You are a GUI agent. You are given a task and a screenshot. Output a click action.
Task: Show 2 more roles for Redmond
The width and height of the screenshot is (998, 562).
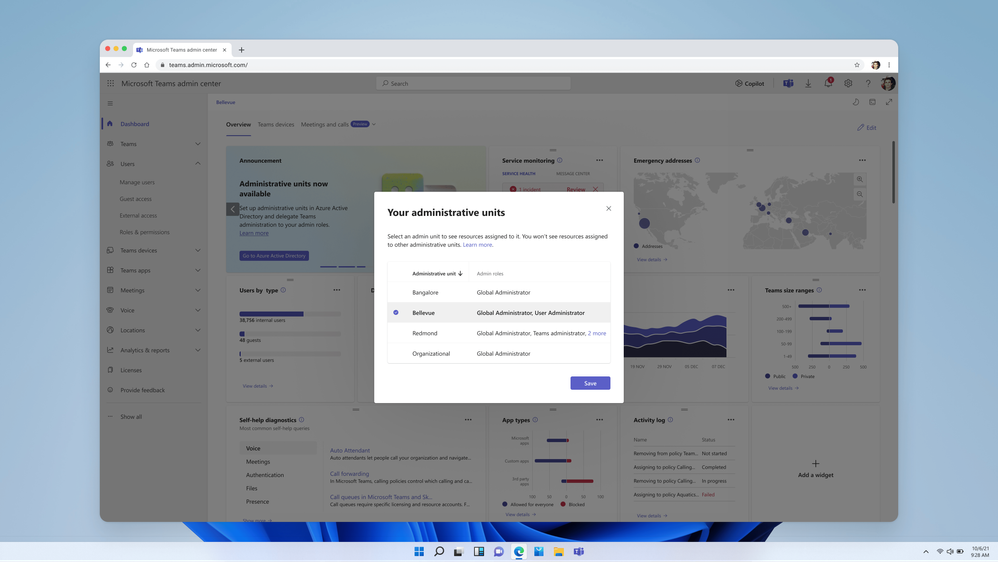597,333
